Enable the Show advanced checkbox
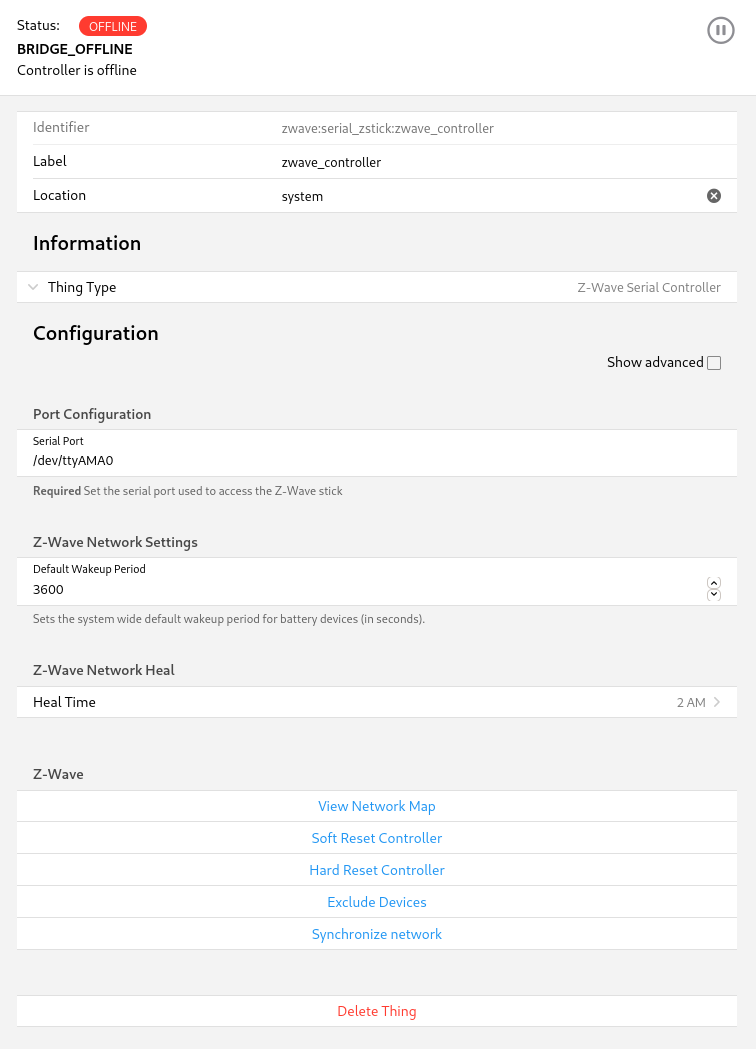The width and height of the screenshot is (756, 1049). coord(714,363)
